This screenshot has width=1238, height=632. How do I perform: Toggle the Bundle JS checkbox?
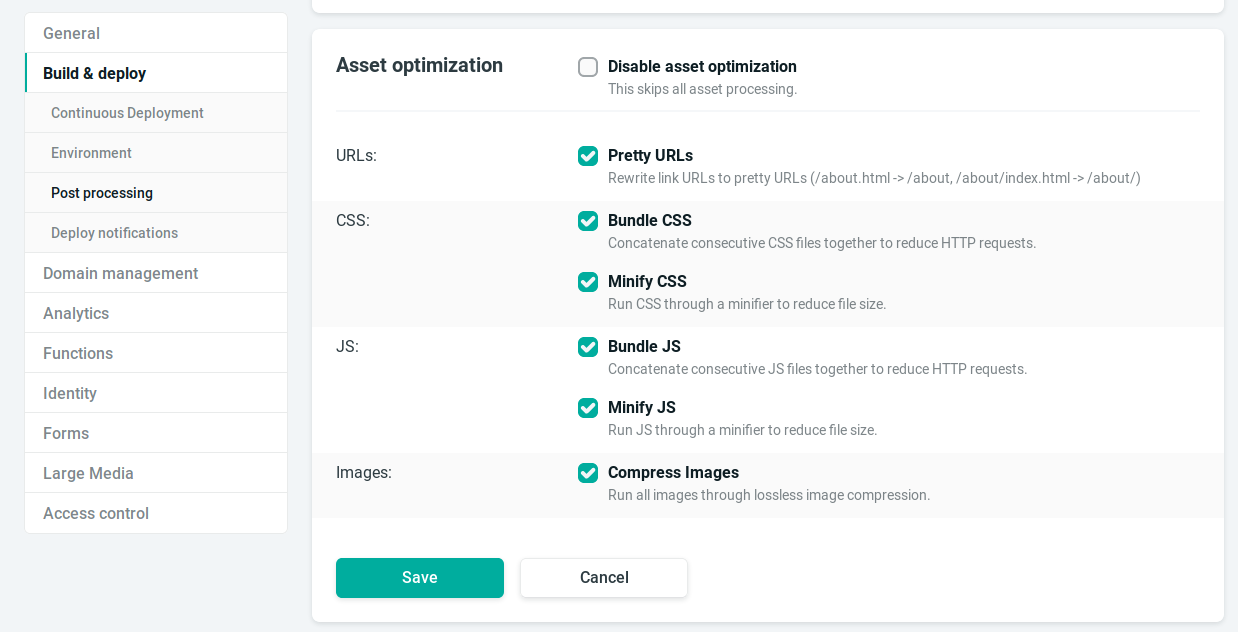pos(588,347)
